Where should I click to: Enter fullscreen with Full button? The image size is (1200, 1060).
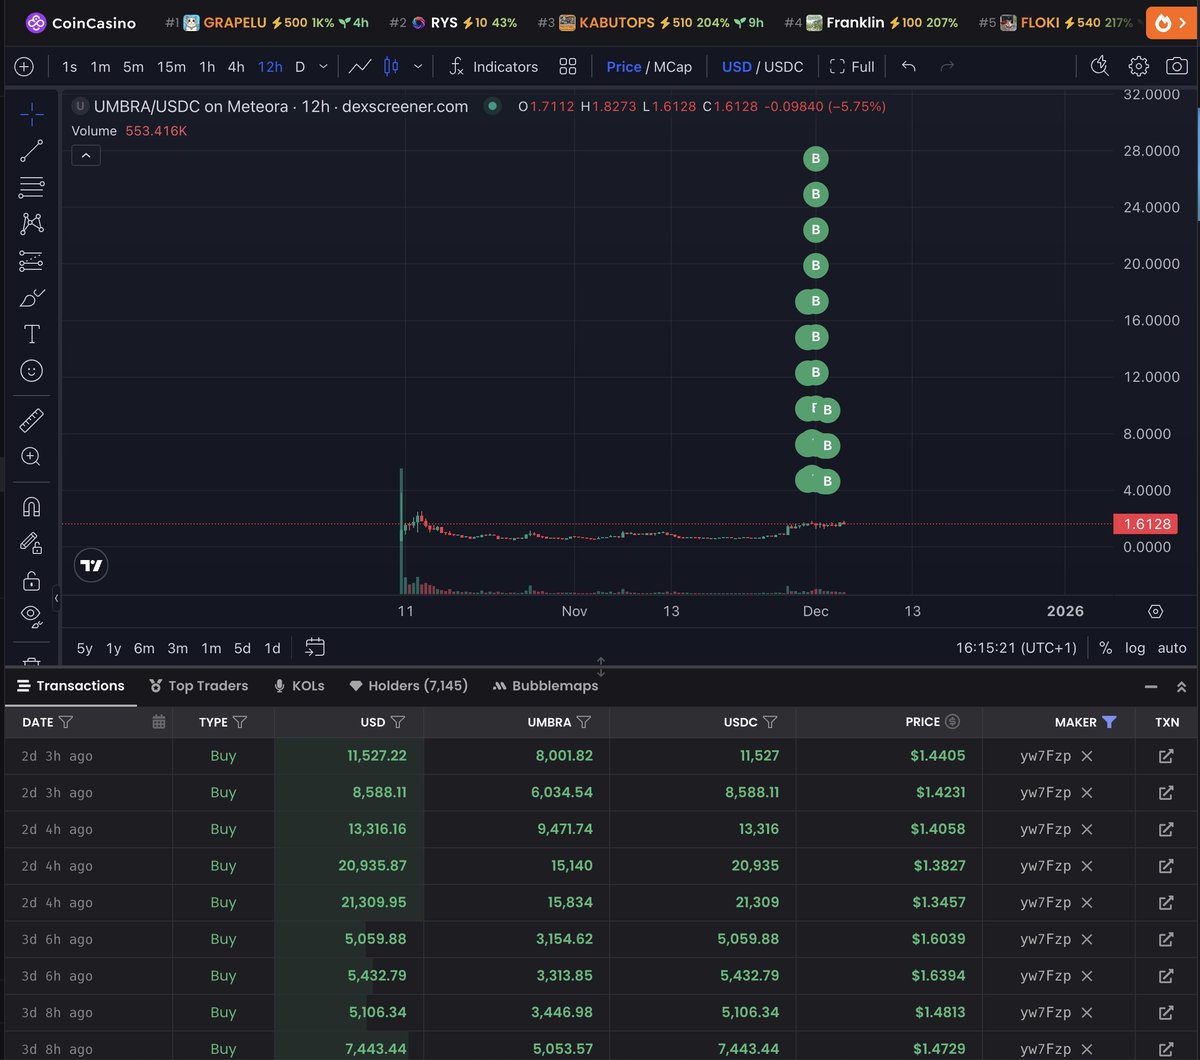(852, 67)
